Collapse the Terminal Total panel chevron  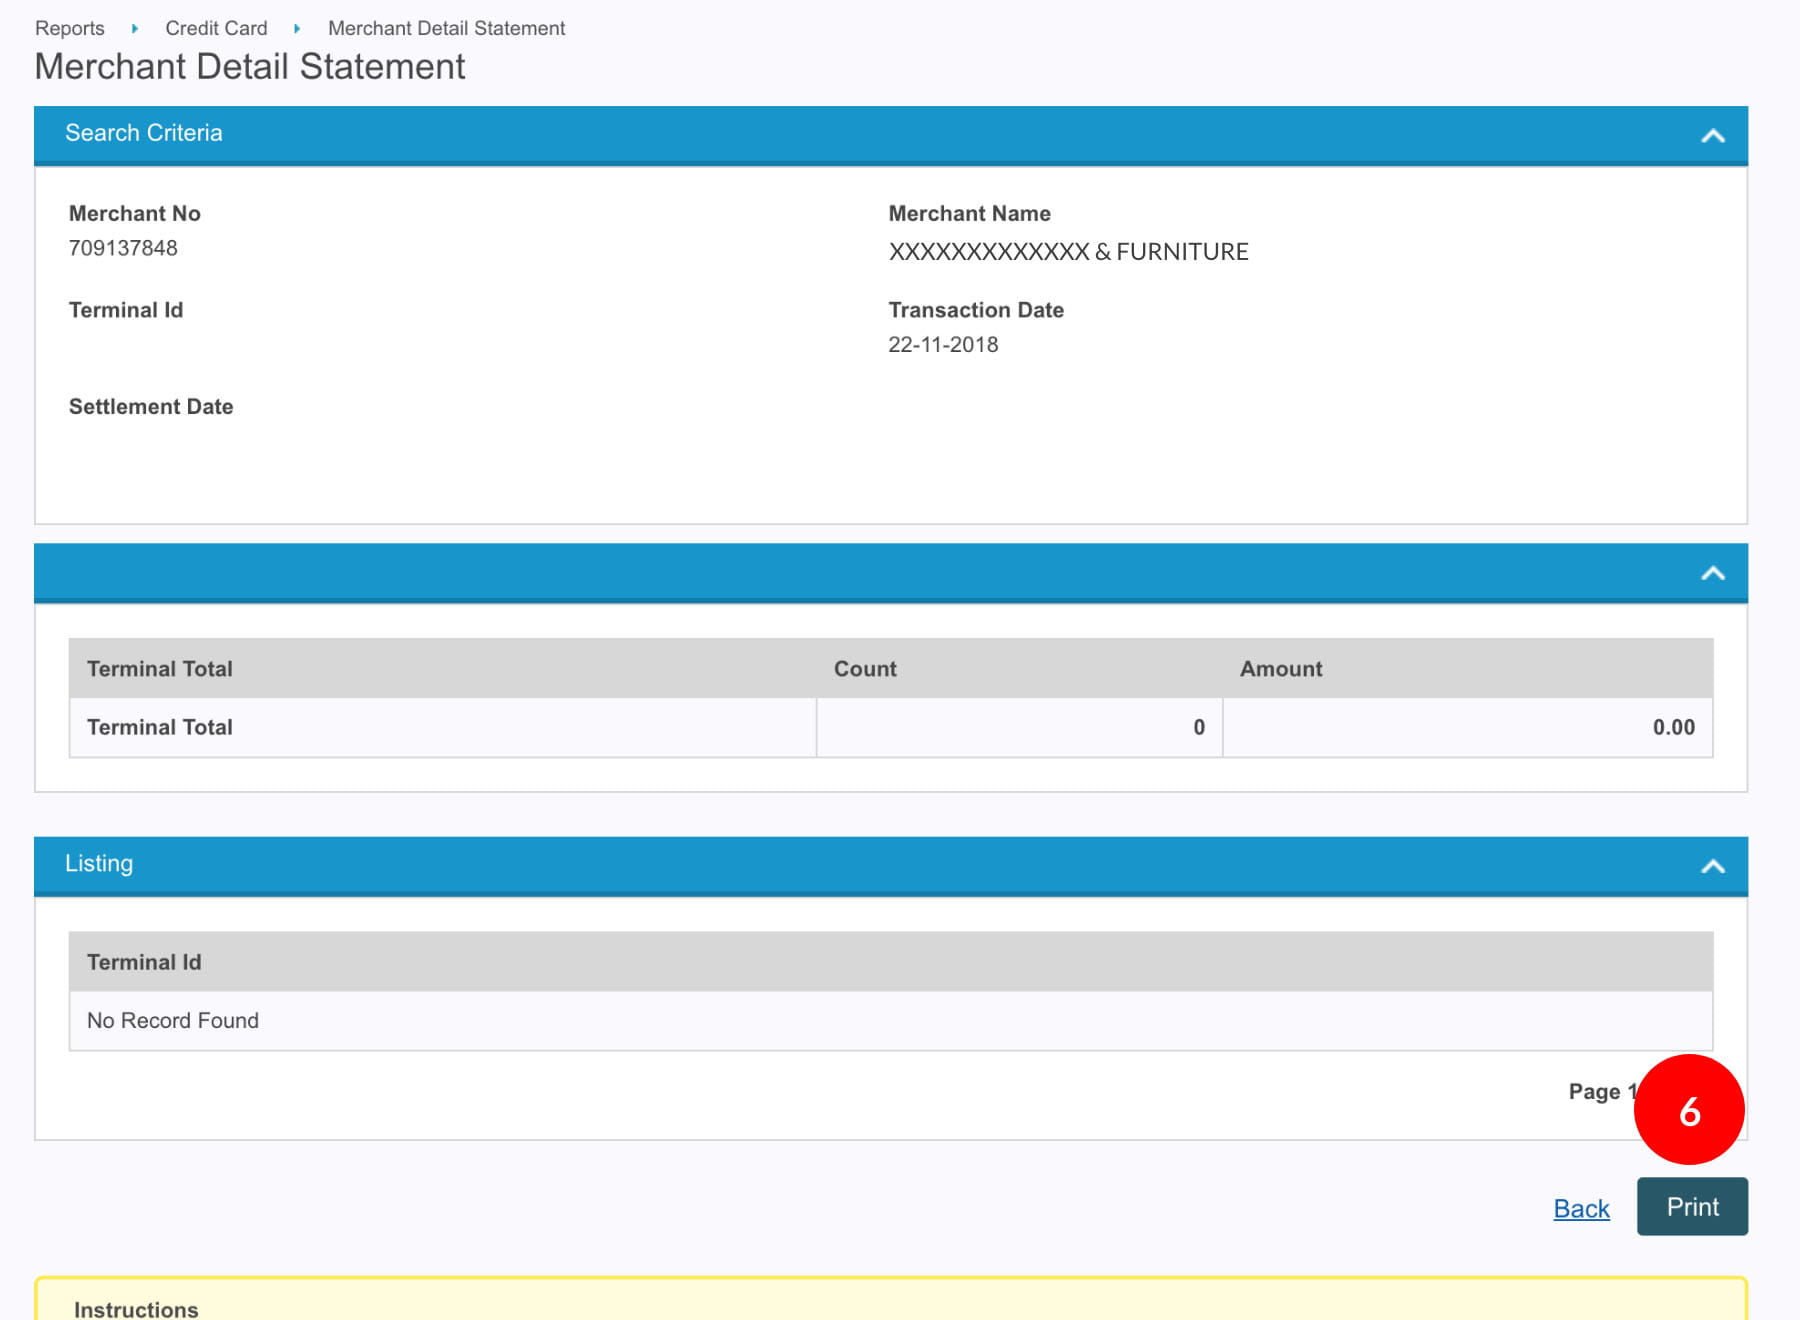[x=1712, y=573]
